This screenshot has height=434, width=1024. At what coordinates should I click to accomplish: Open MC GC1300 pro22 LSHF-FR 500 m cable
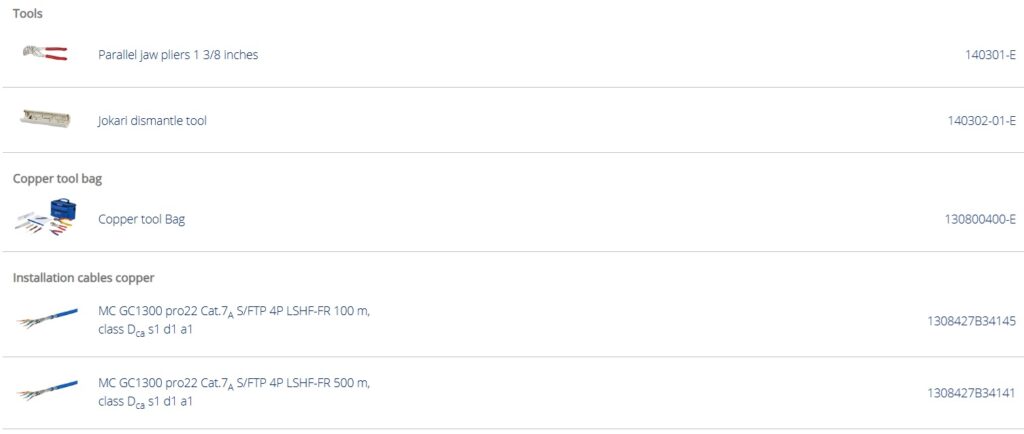[234, 383]
